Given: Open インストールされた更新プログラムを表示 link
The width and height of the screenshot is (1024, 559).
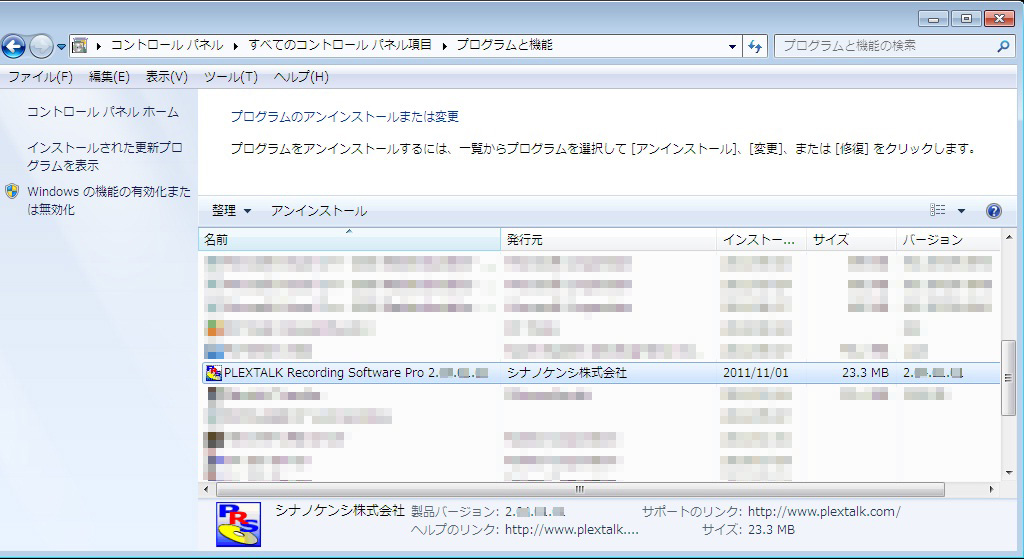Looking at the screenshot, I should (x=104, y=157).
